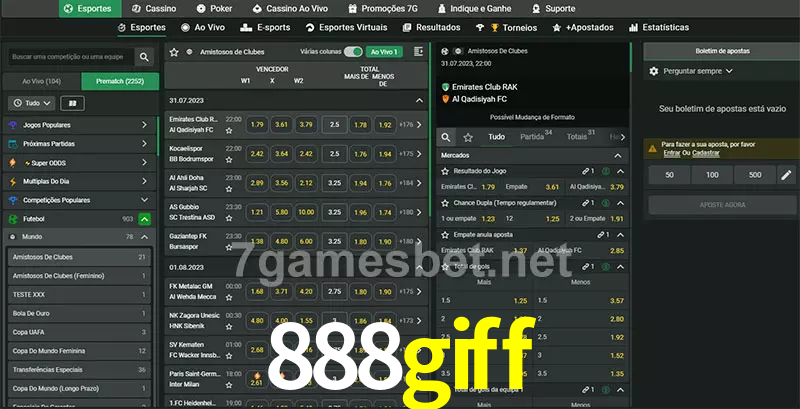Click the Entrar login link
800x409 pixels.
point(671,153)
